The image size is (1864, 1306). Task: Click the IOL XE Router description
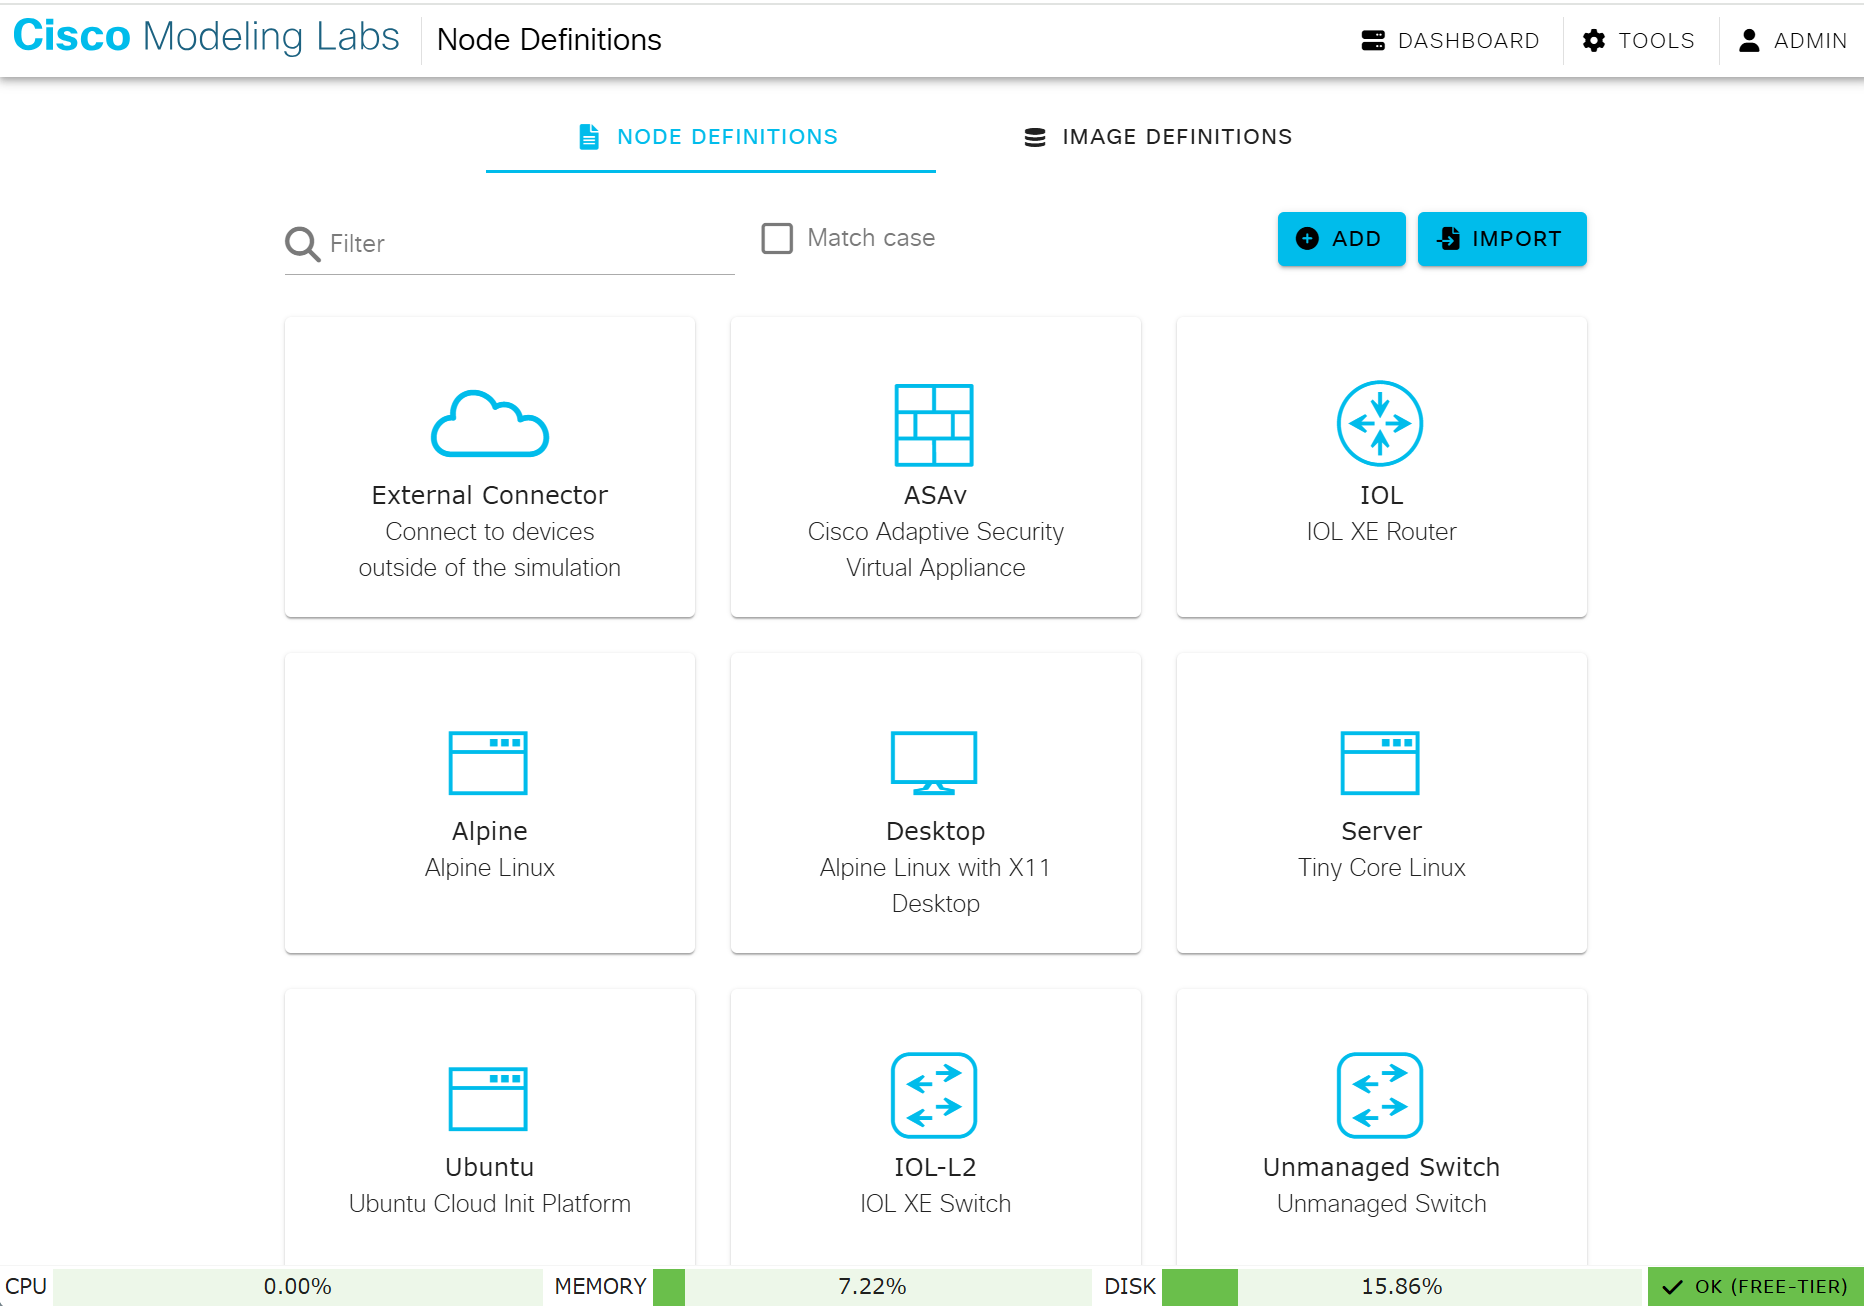tap(1382, 532)
